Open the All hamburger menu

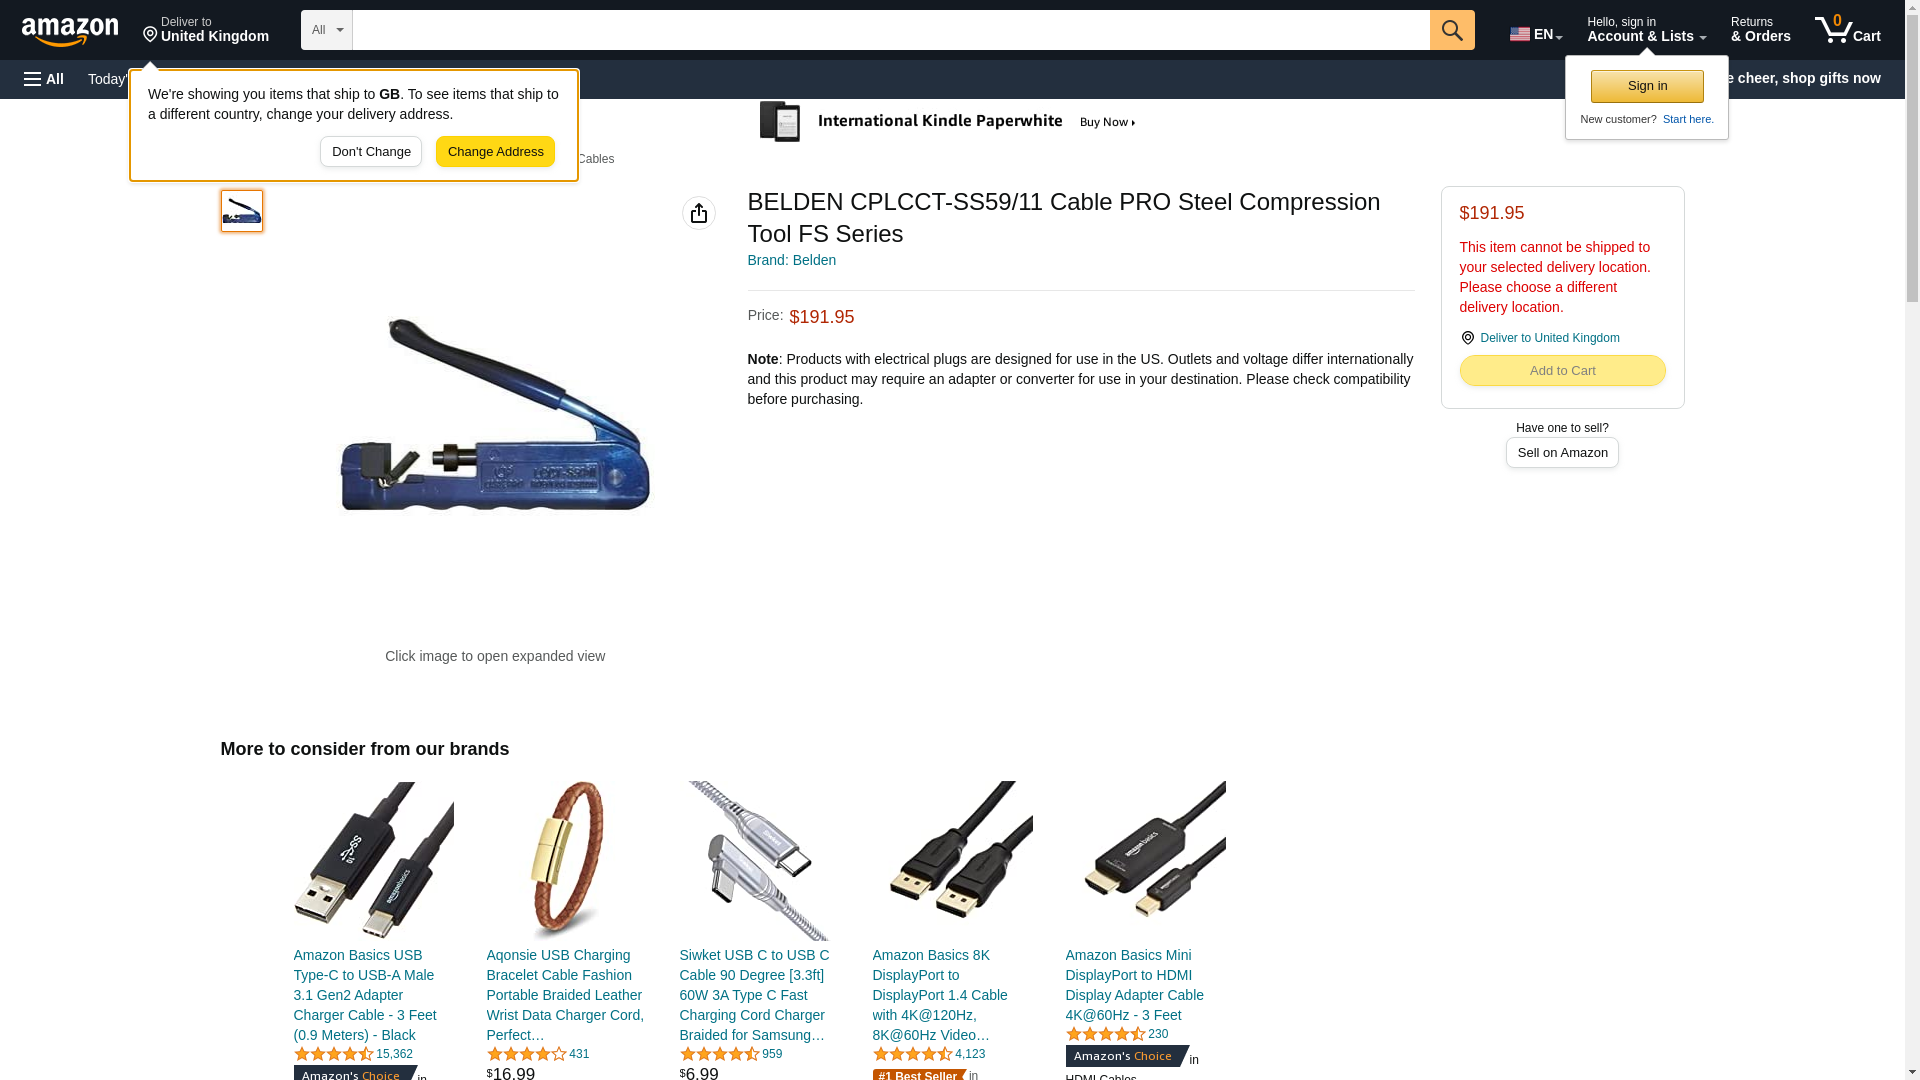coord(44,79)
